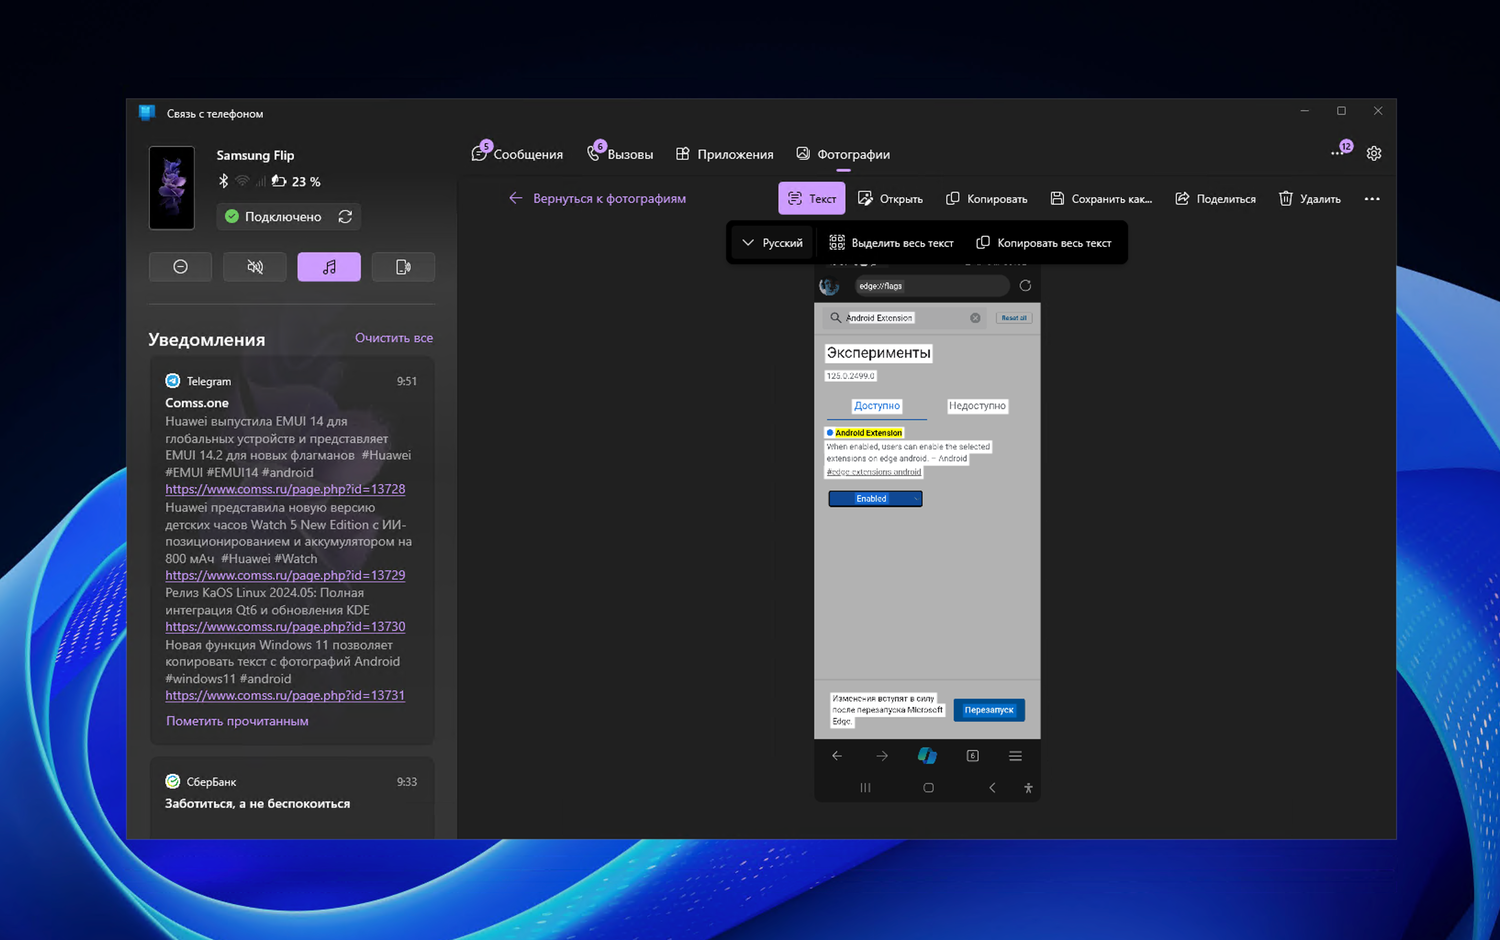This screenshot has width=1500, height=940.
Task: Open the comss.ru link ending id=13728
Action: pos(285,489)
